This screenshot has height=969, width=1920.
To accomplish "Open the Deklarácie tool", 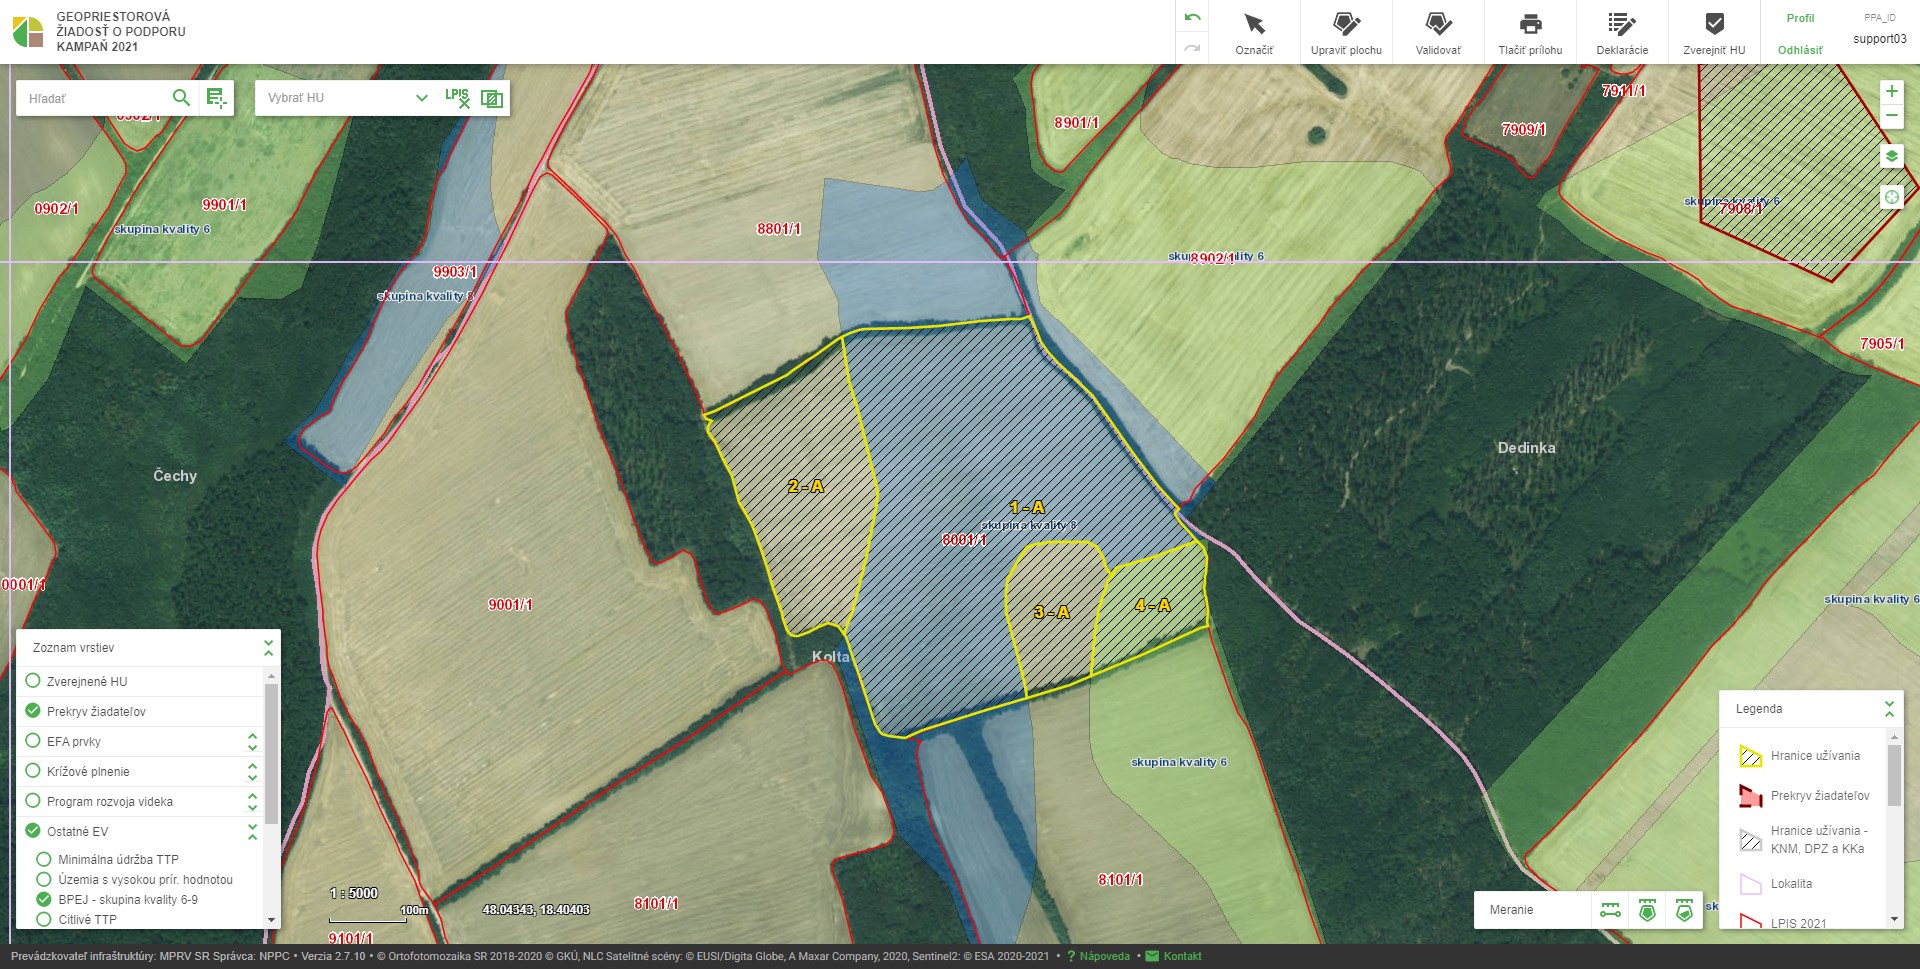I will point(1622,33).
